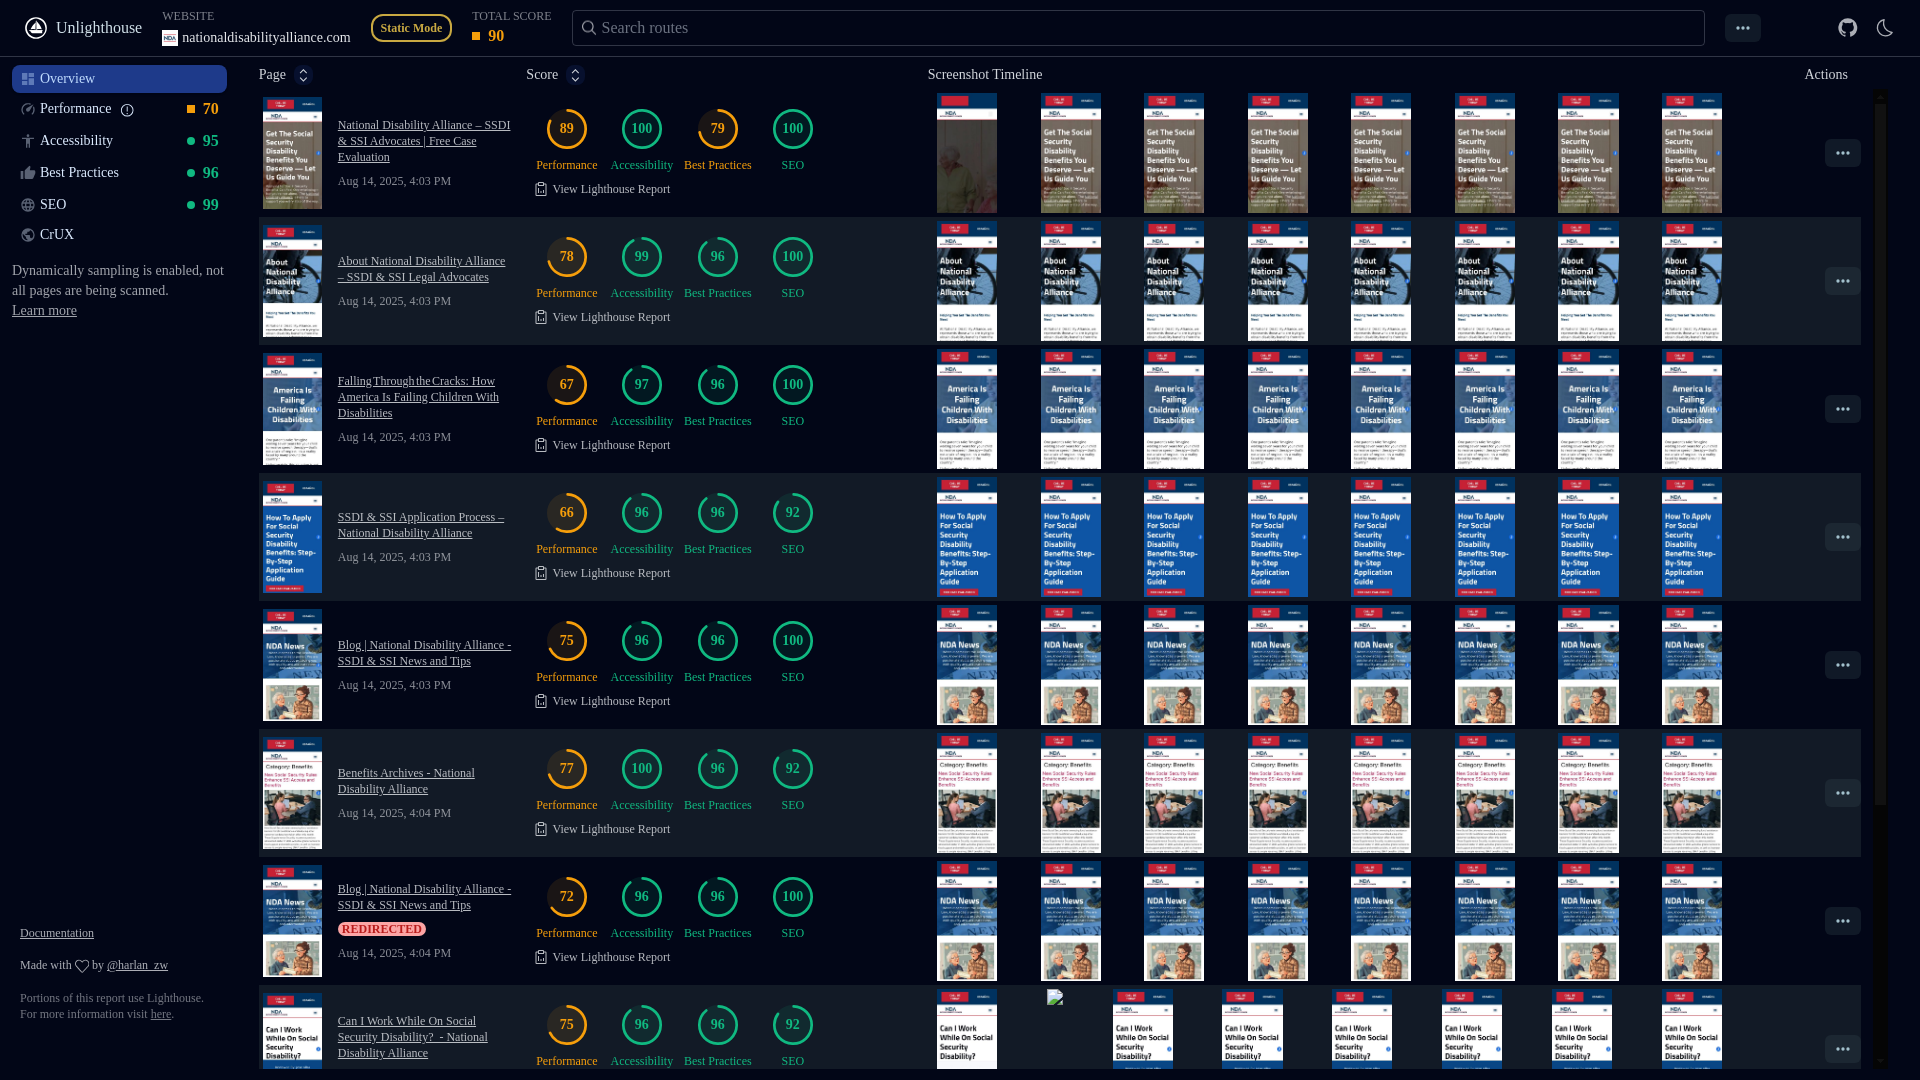Open the About National Disability Alliance page link
Image resolution: width=1920 pixels, height=1080 pixels.
421,269
